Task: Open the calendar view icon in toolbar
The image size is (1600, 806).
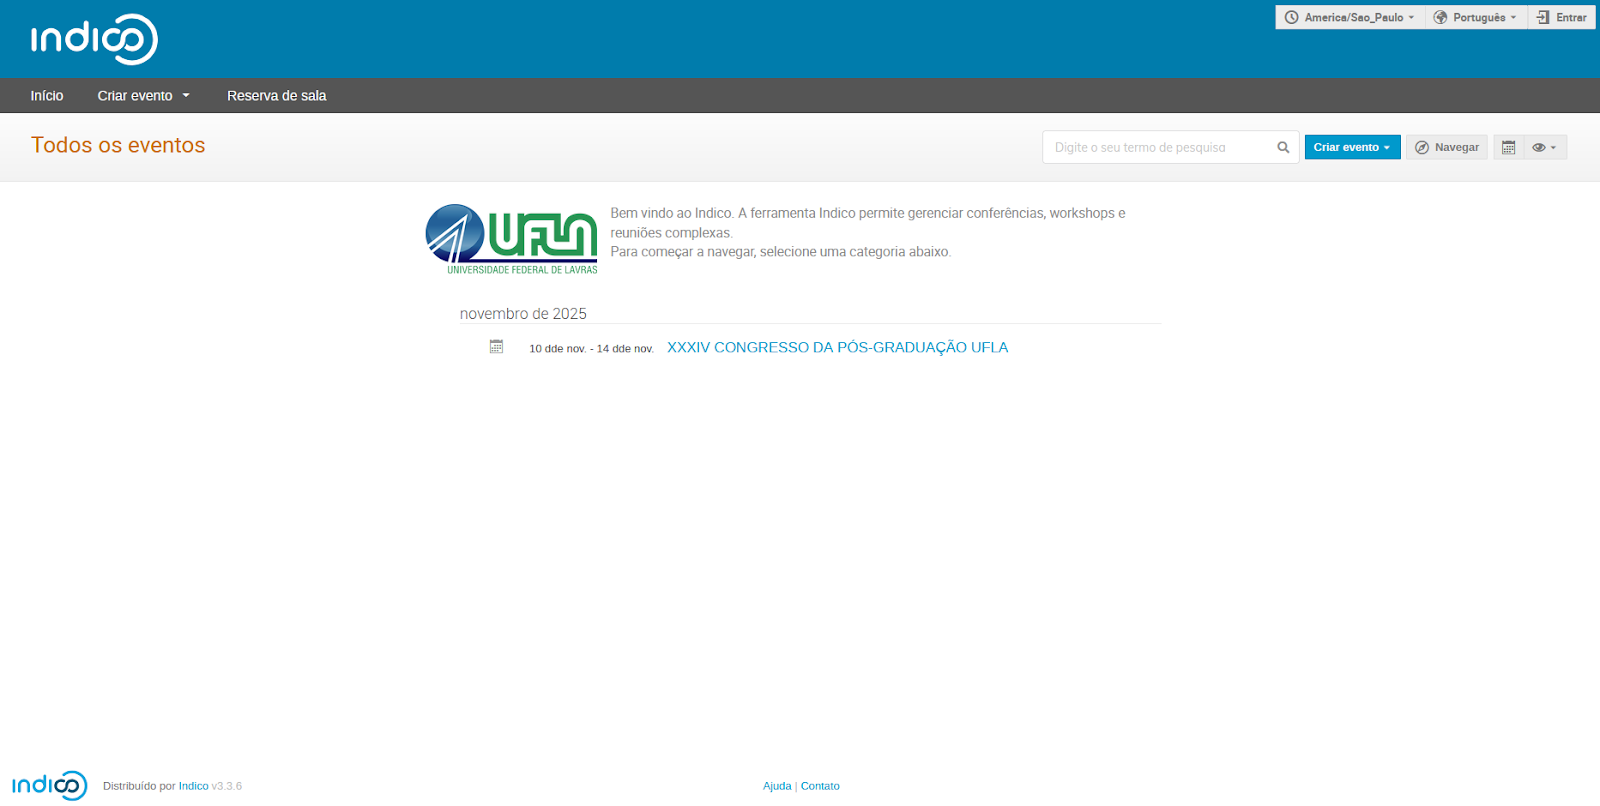Action: (x=1508, y=147)
